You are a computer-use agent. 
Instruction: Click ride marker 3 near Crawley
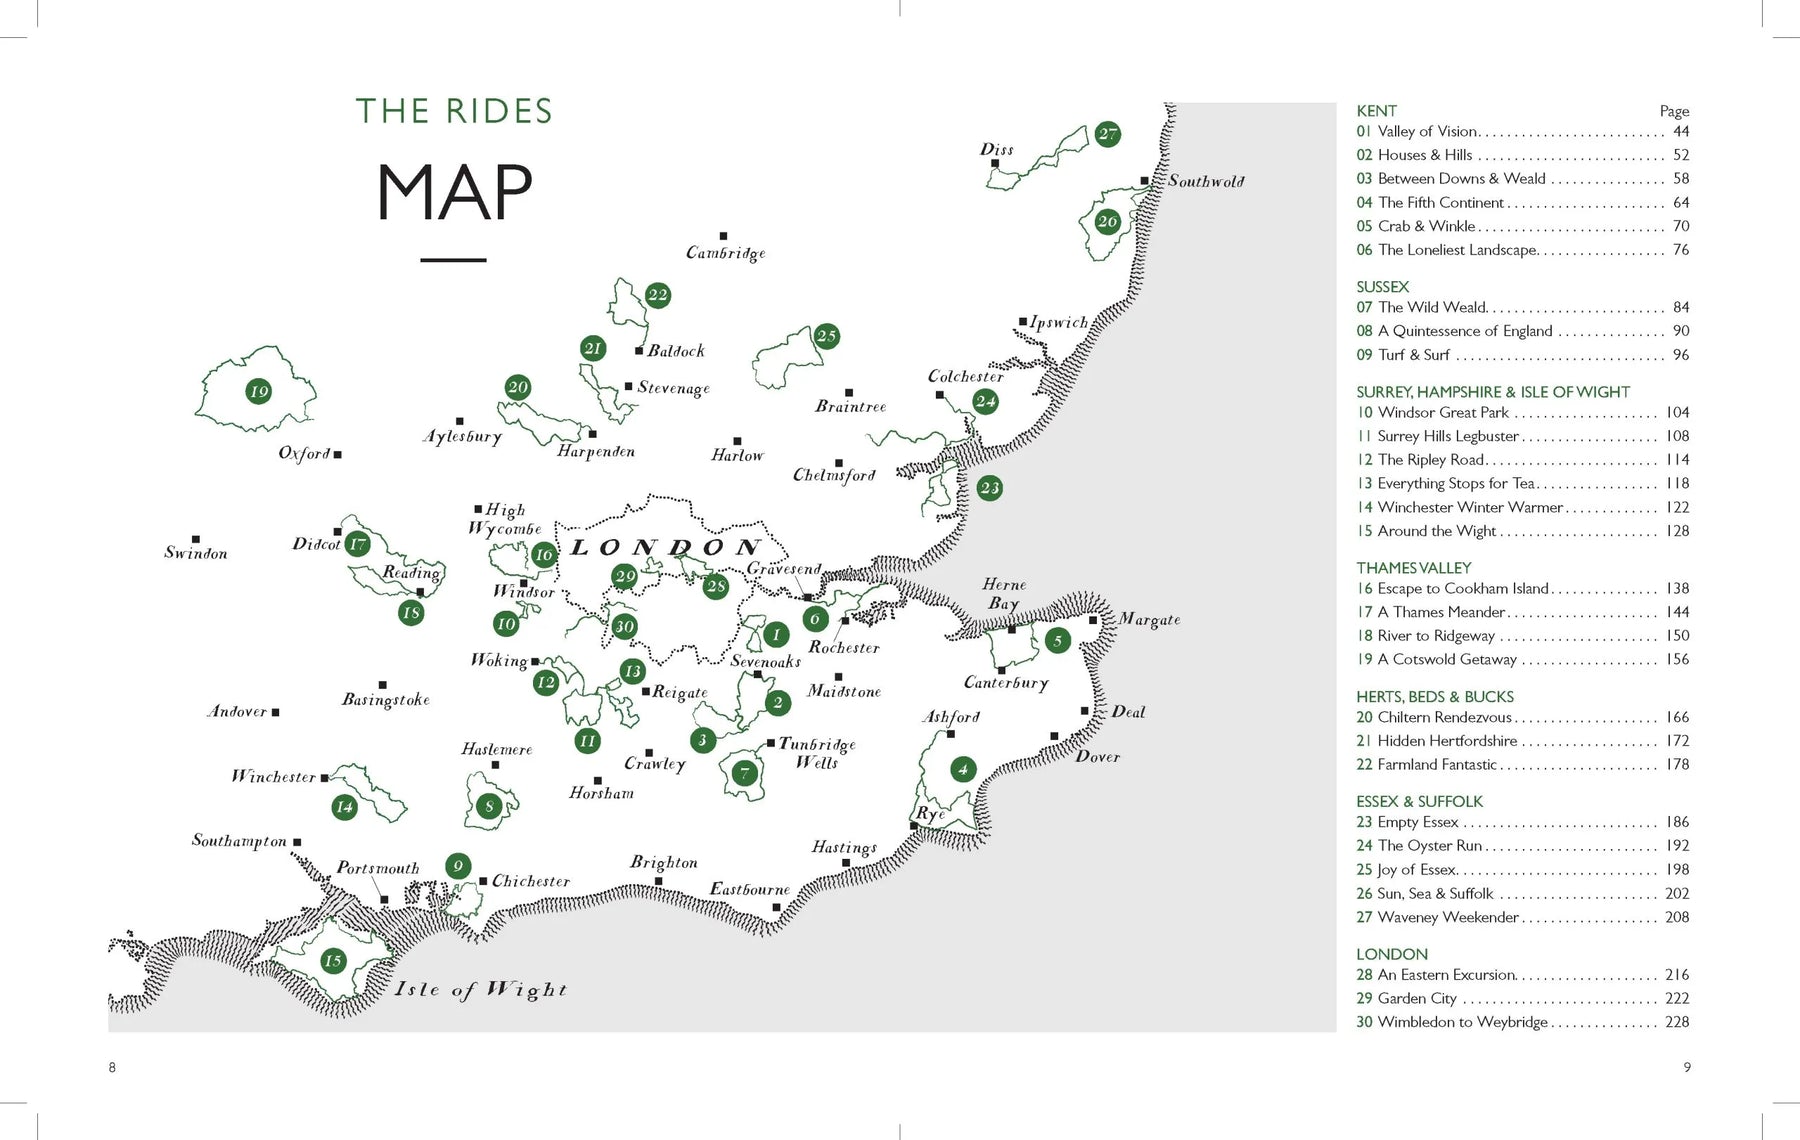(x=703, y=740)
